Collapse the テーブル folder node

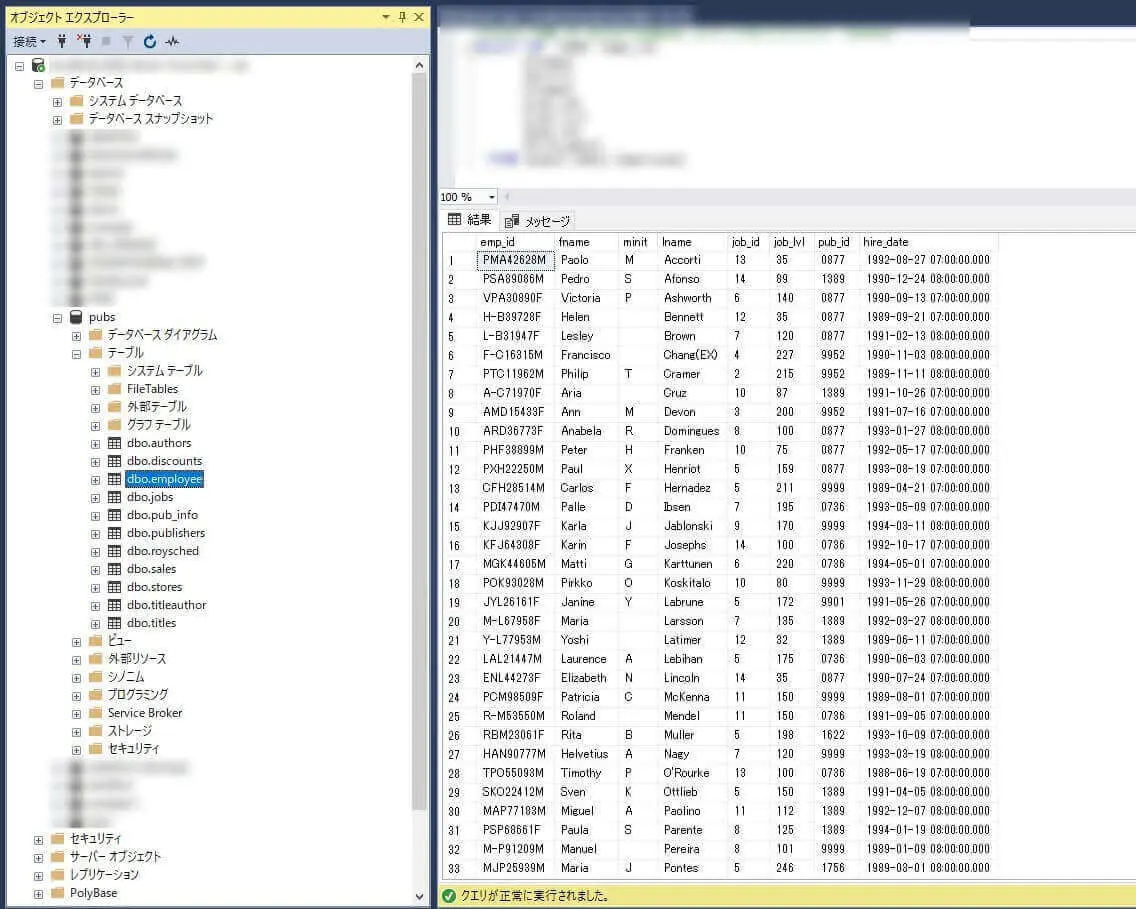pyautogui.click(x=76, y=354)
